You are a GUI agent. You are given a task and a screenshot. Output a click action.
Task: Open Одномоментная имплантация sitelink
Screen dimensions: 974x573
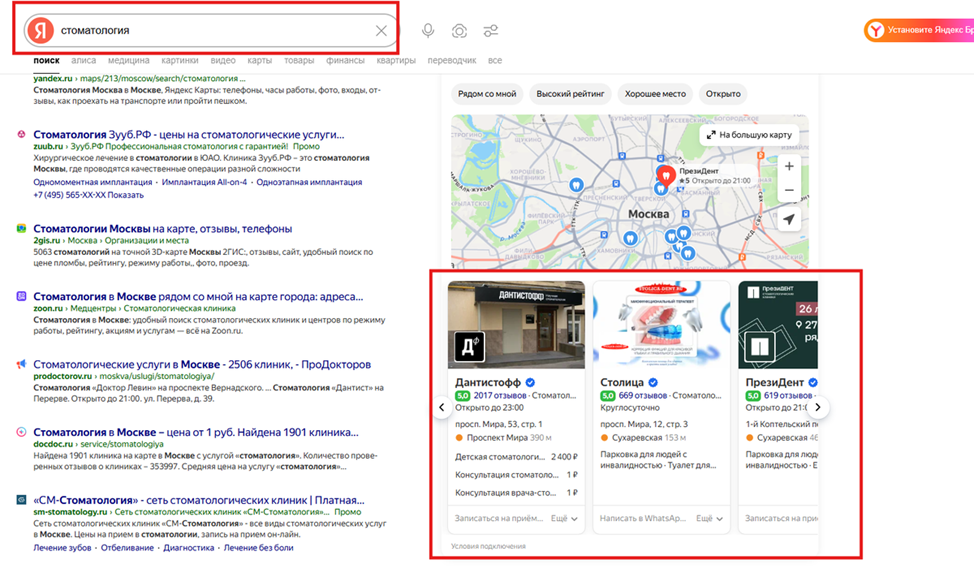[93, 182]
